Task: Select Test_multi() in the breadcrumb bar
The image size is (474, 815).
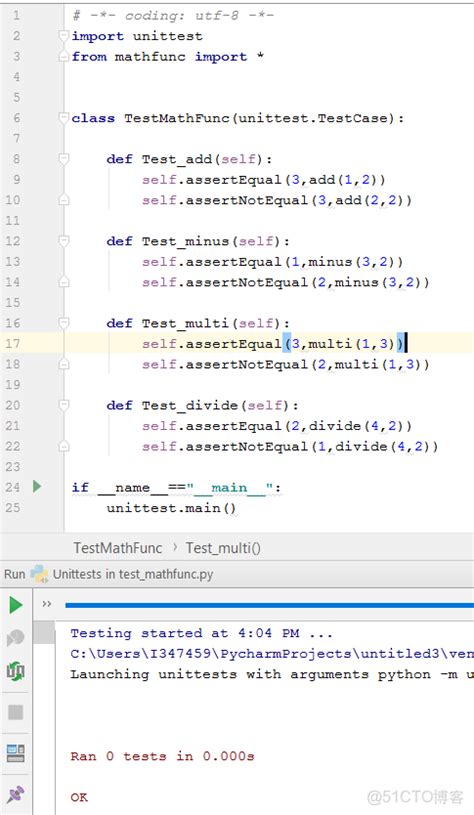Action: pyautogui.click(x=223, y=548)
